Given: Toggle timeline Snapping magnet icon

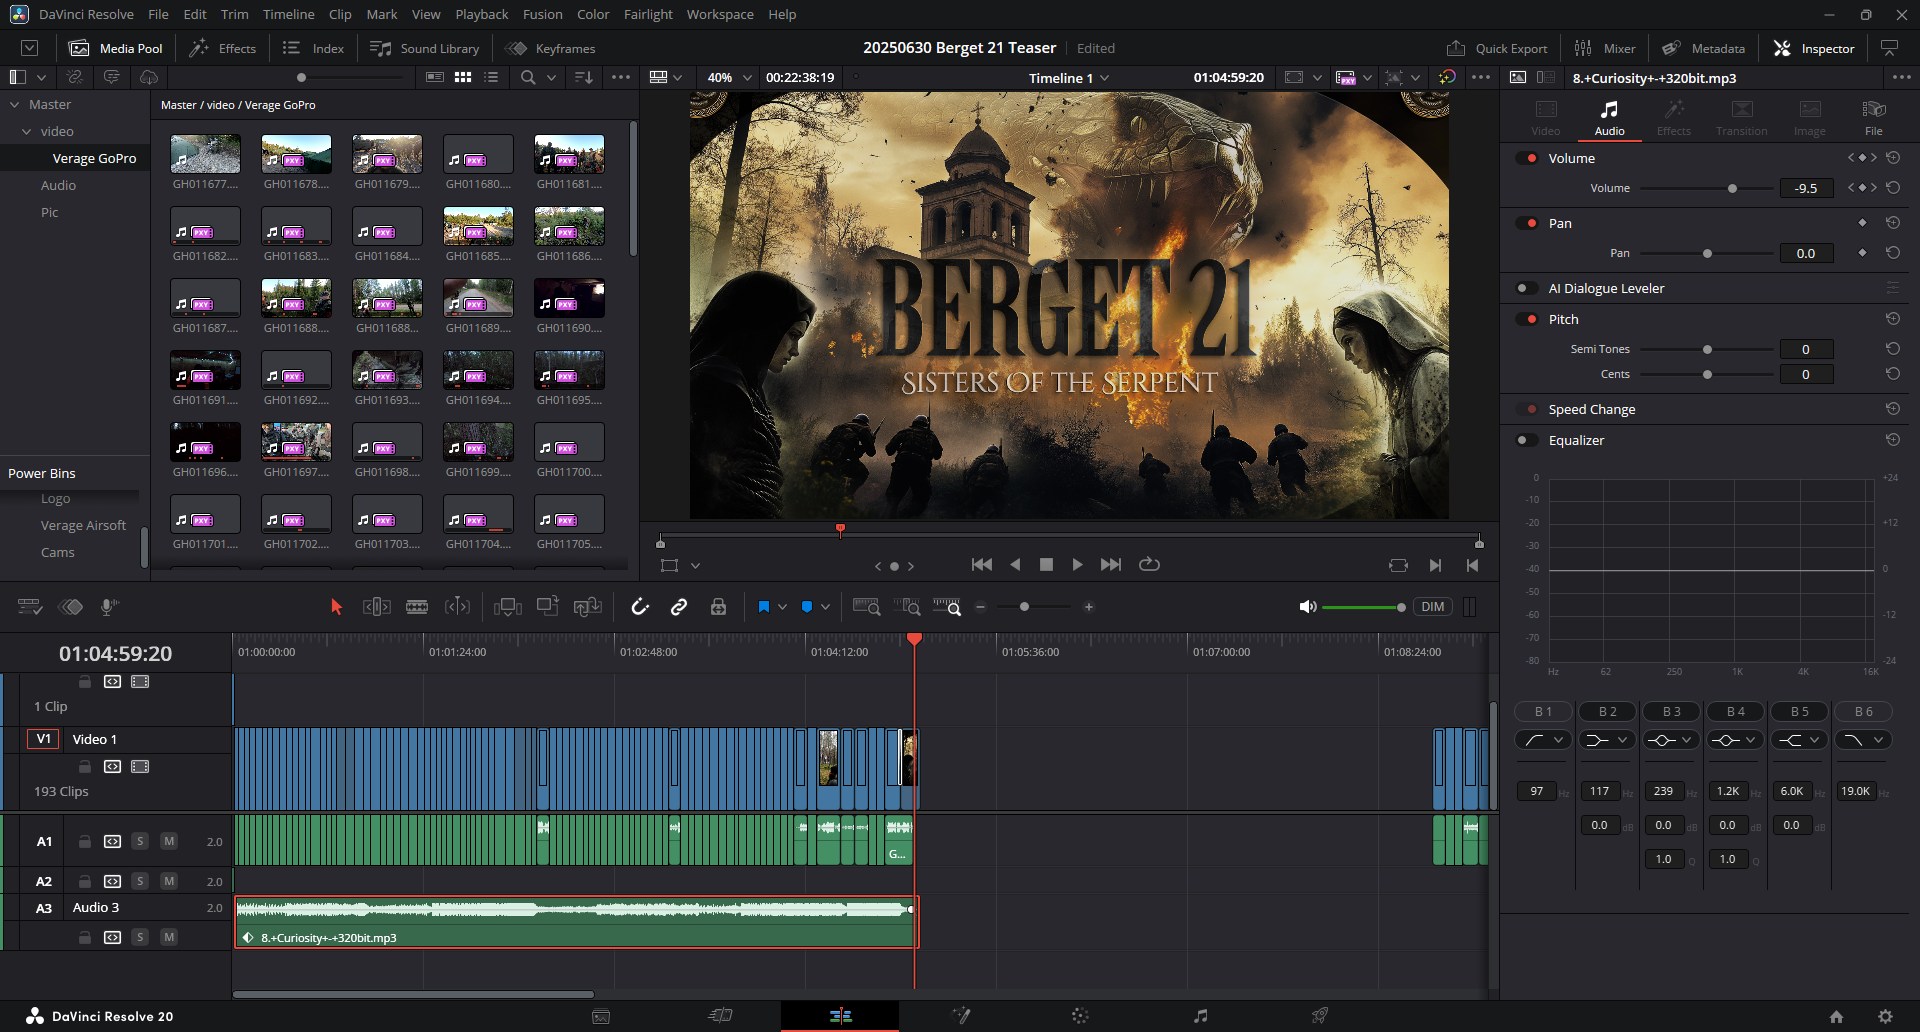Looking at the screenshot, I should (640, 607).
